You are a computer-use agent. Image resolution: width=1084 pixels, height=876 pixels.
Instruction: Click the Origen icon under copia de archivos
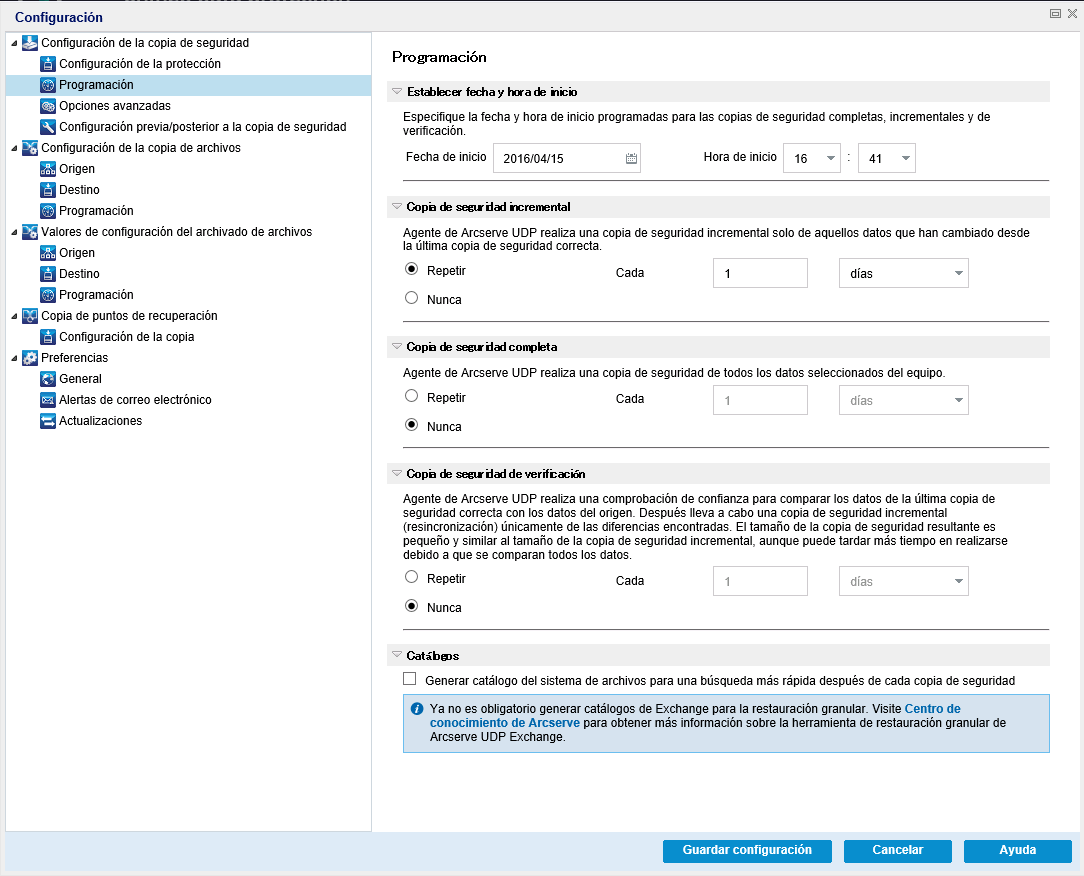coord(48,169)
